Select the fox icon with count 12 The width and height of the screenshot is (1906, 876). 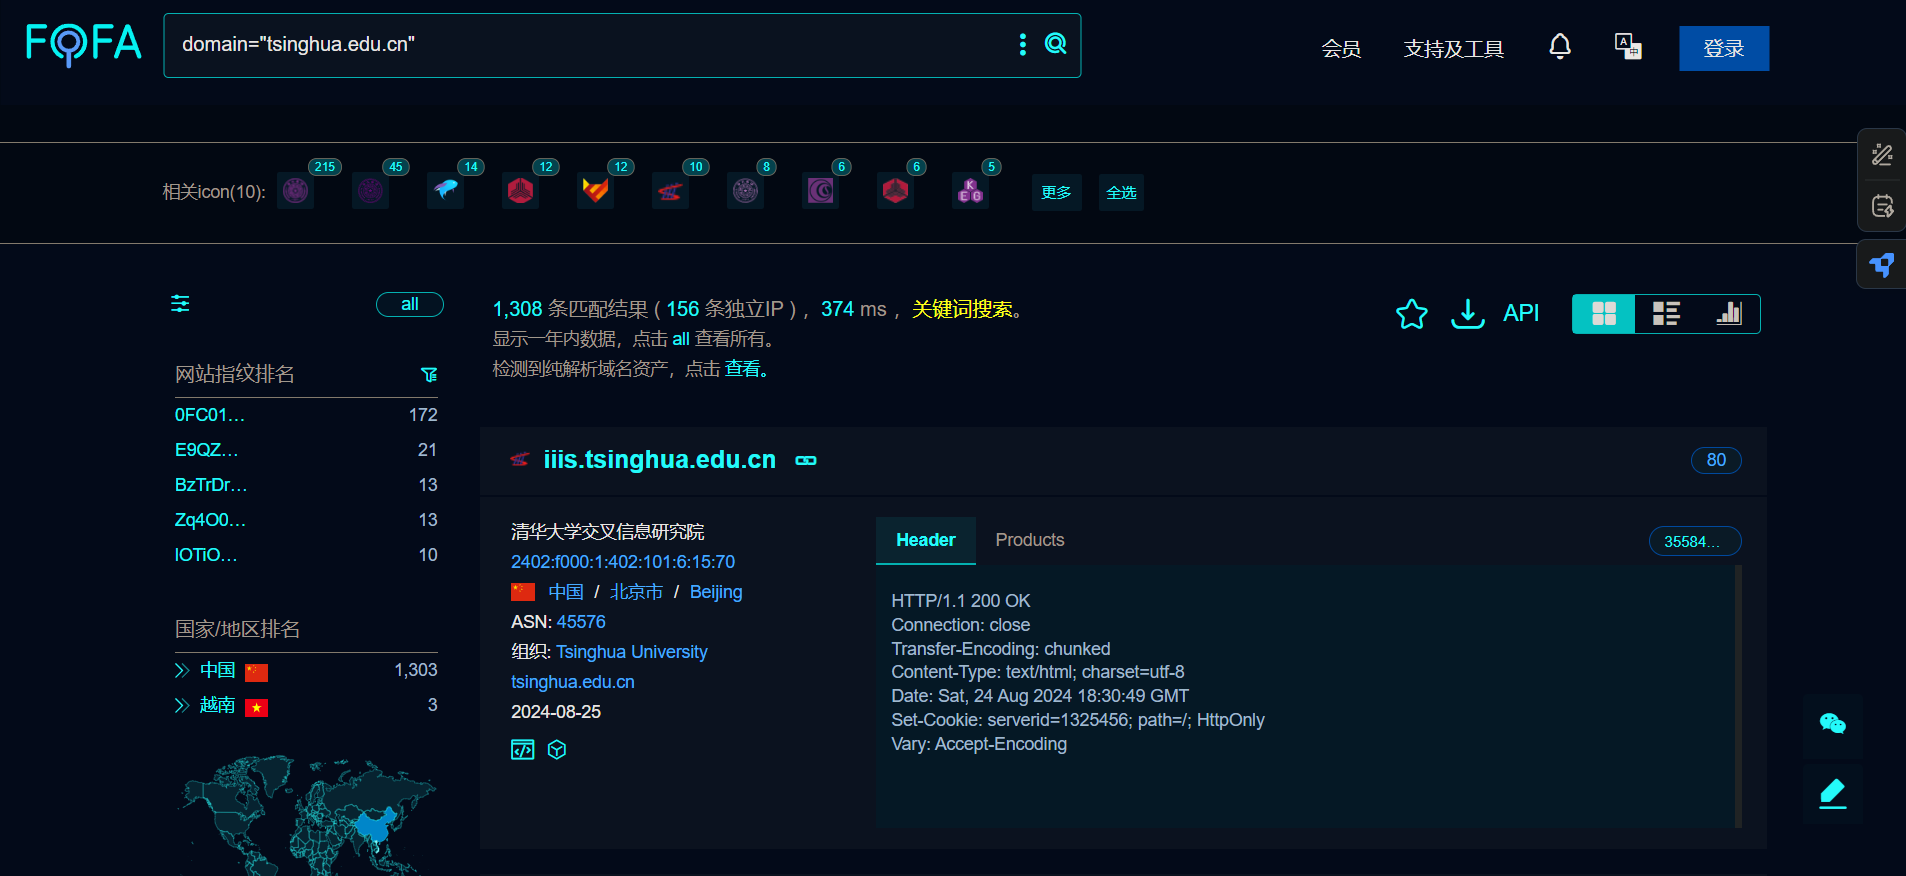[596, 190]
